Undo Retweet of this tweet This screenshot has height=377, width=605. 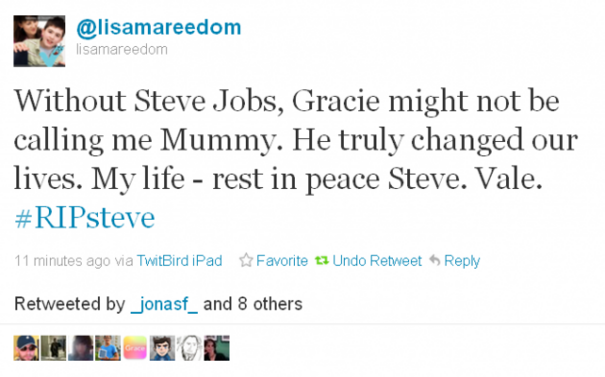click(x=377, y=260)
